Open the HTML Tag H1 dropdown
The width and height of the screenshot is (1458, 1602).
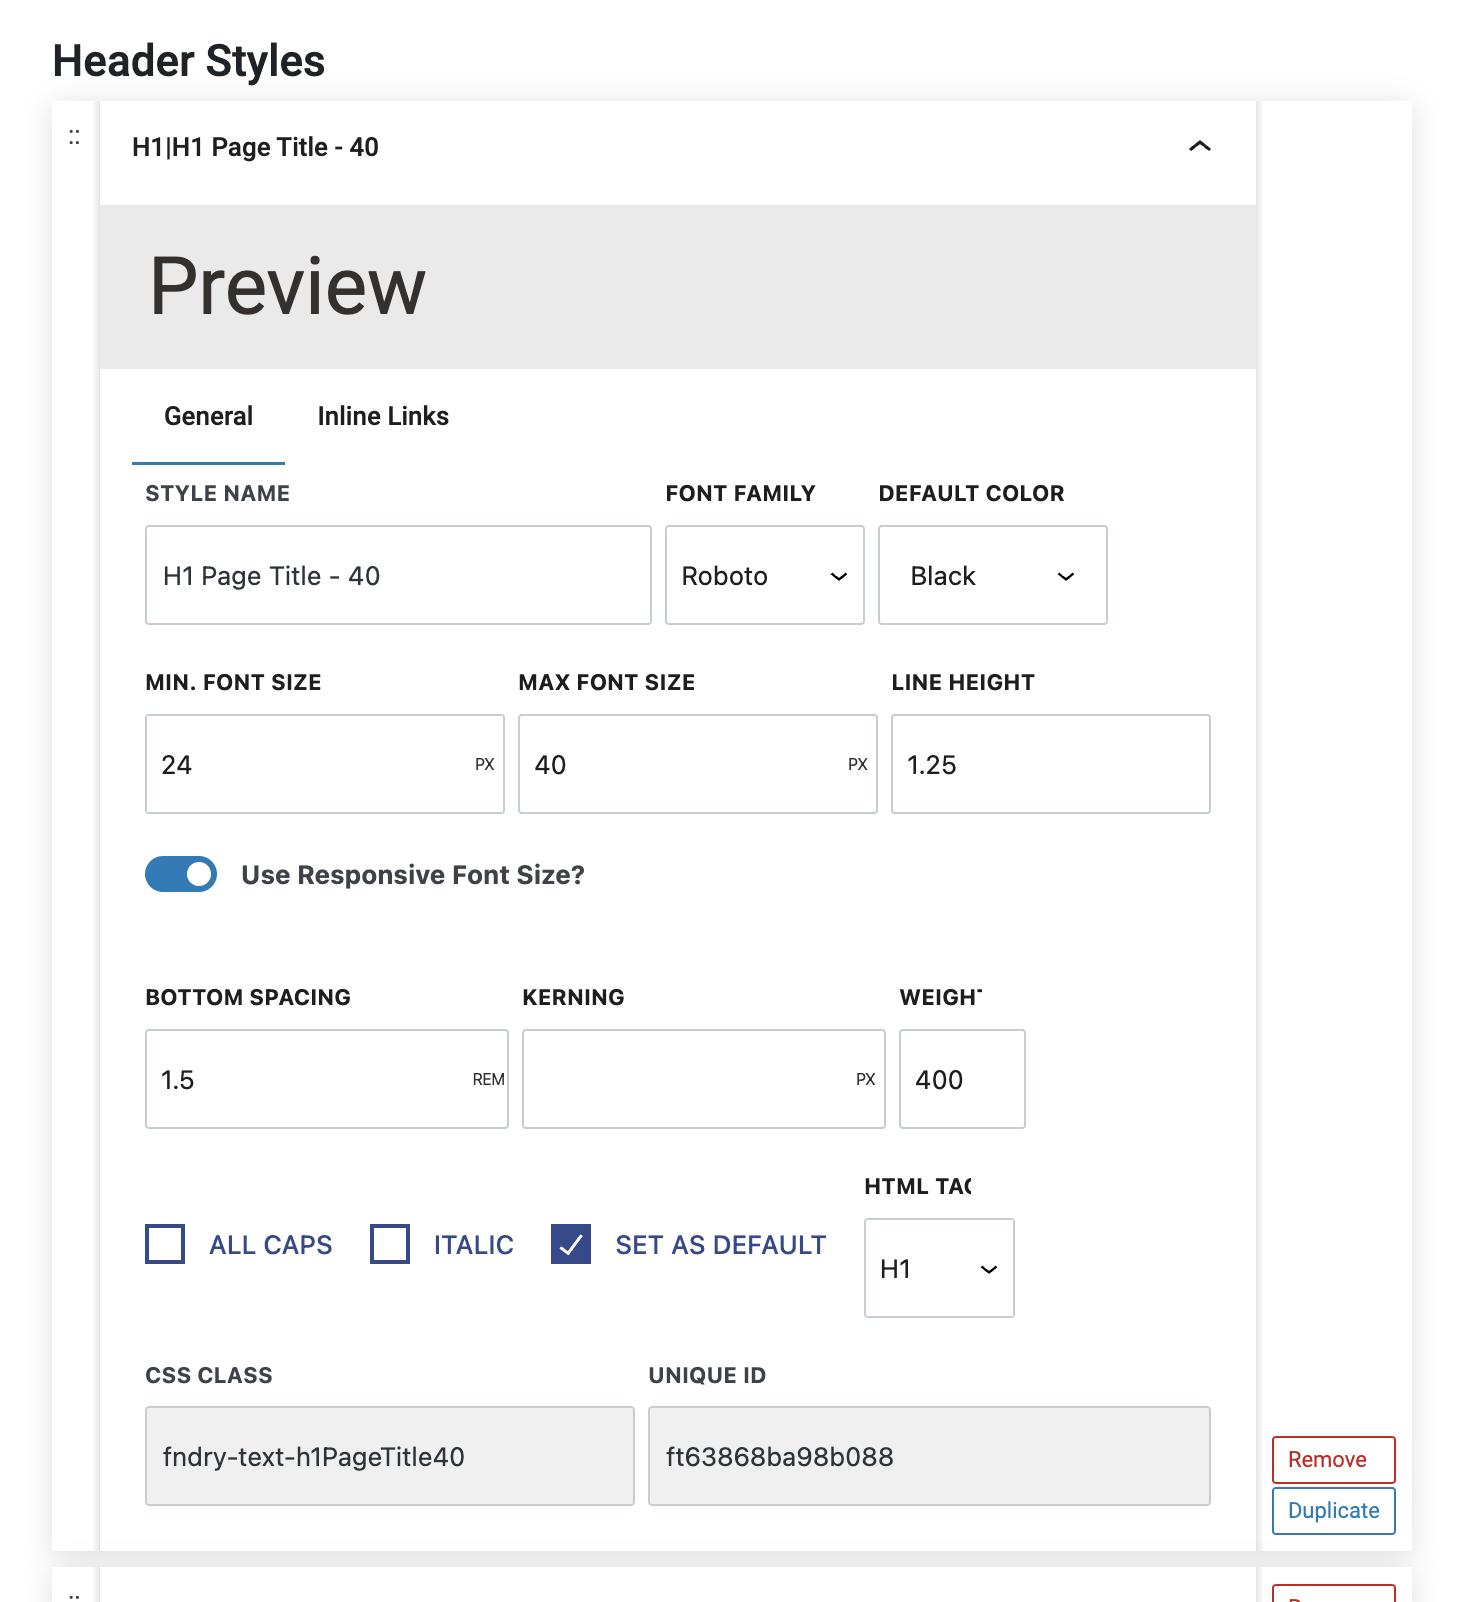click(x=938, y=1269)
